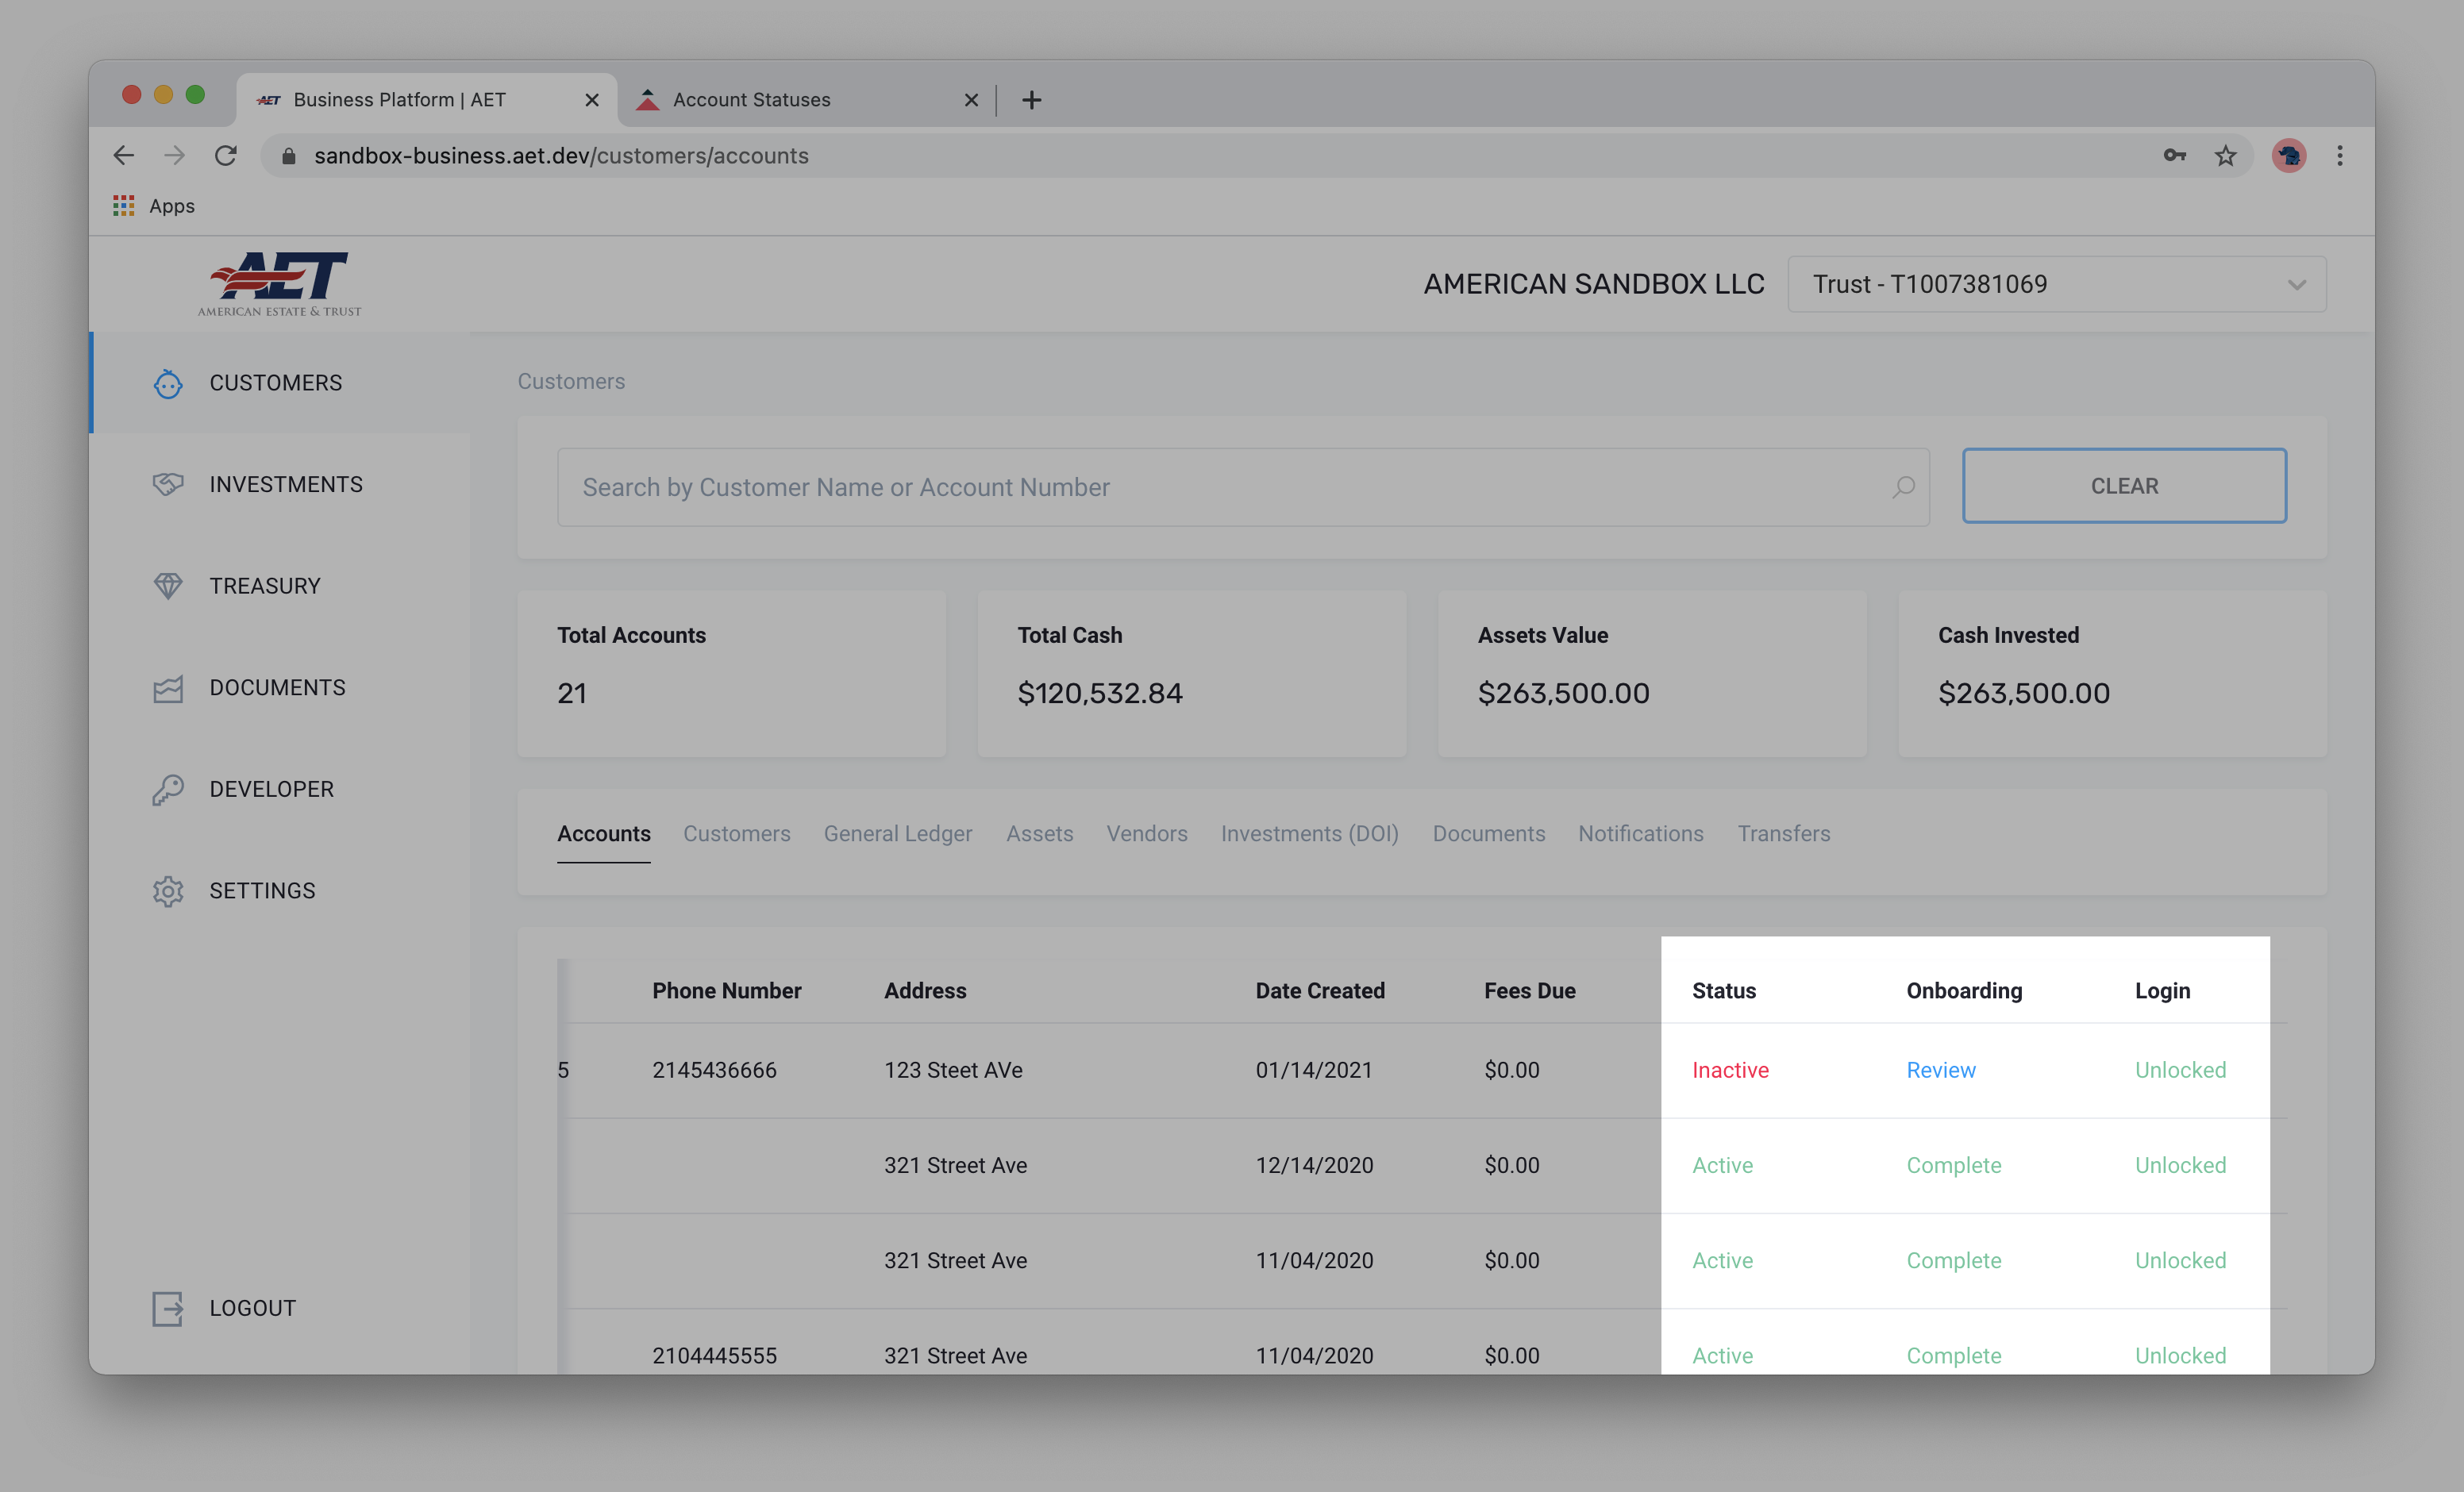Click the Customers sidebar icon
Viewport: 2464px width, 1492px height.
(x=168, y=384)
